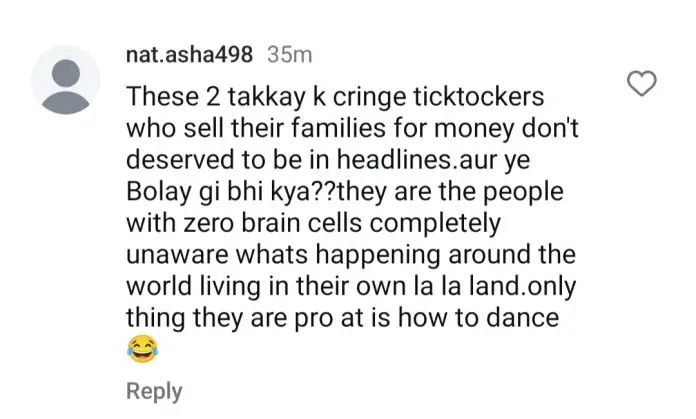Click the word "completely" in the comment

point(435,224)
